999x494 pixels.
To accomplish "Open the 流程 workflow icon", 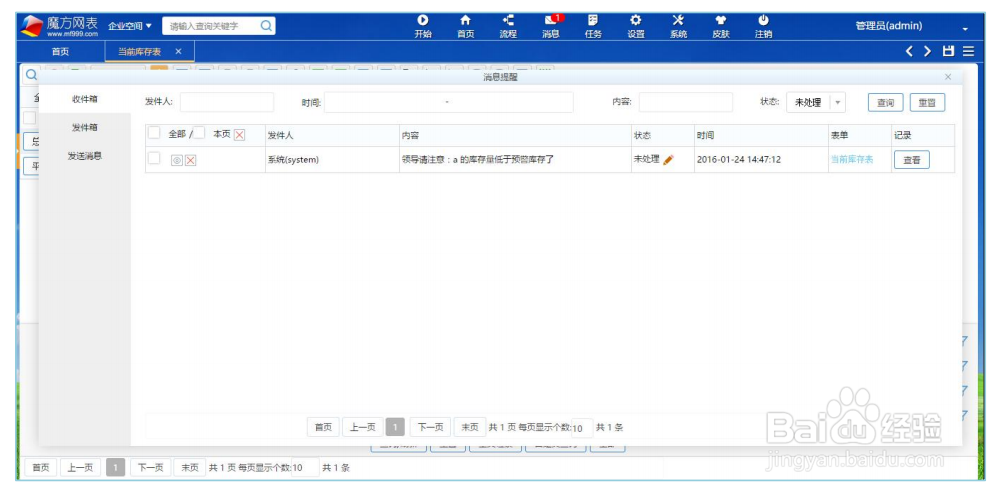I will (x=508, y=20).
